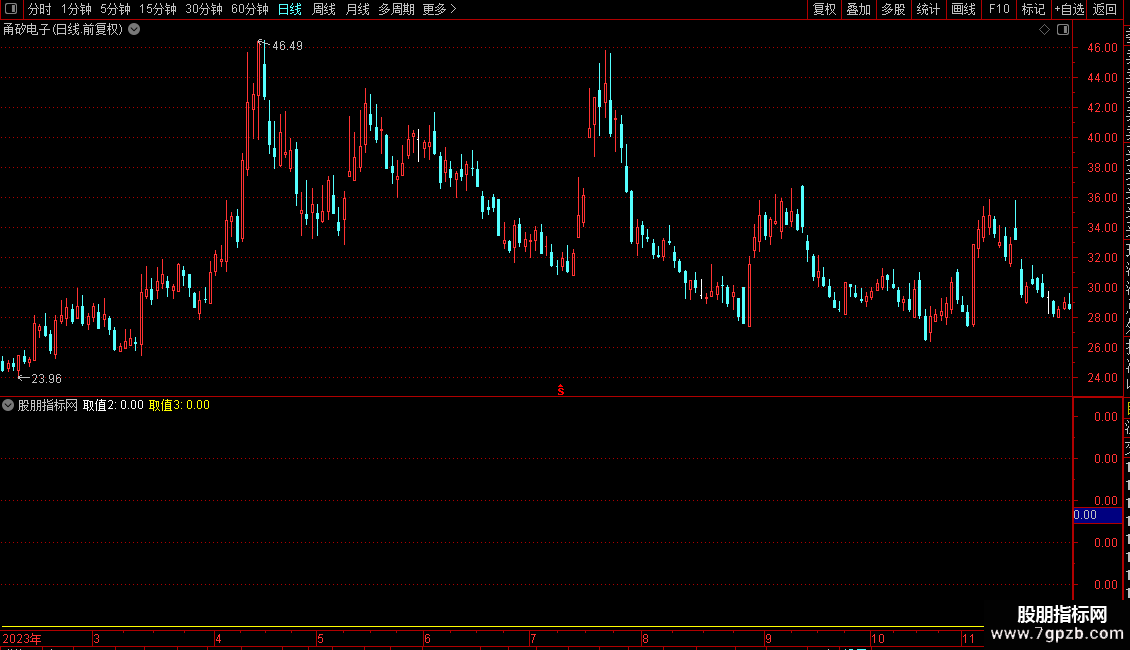Open the 画线 drawing tools
Image resolution: width=1130 pixels, height=650 pixels.
(963, 9)
